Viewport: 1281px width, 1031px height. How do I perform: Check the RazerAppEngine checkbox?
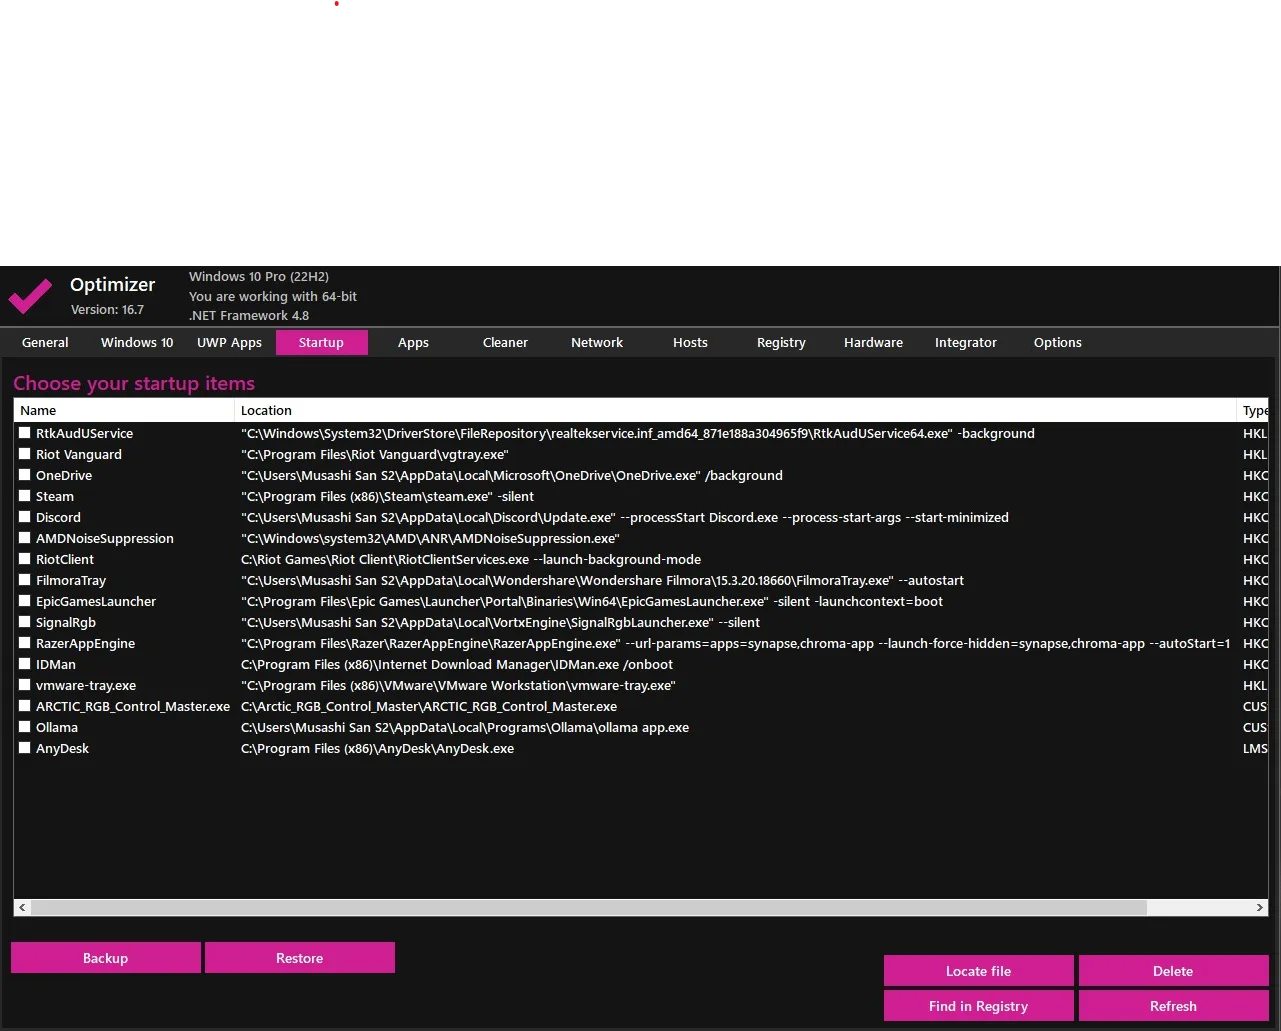coord(25,643)
